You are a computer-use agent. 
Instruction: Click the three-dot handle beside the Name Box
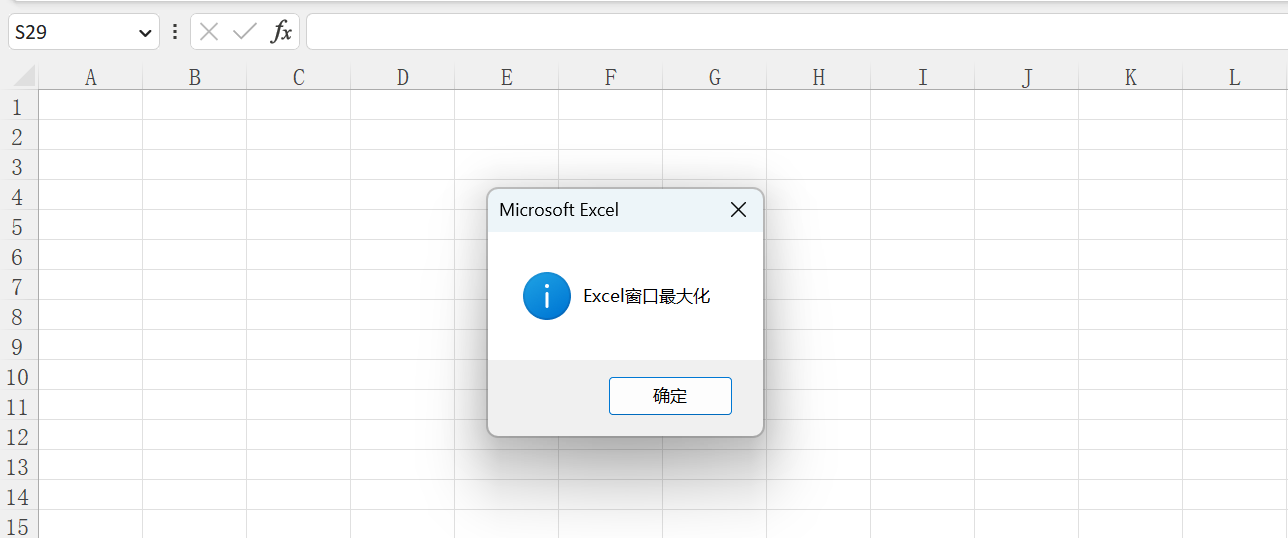point(175,32)
